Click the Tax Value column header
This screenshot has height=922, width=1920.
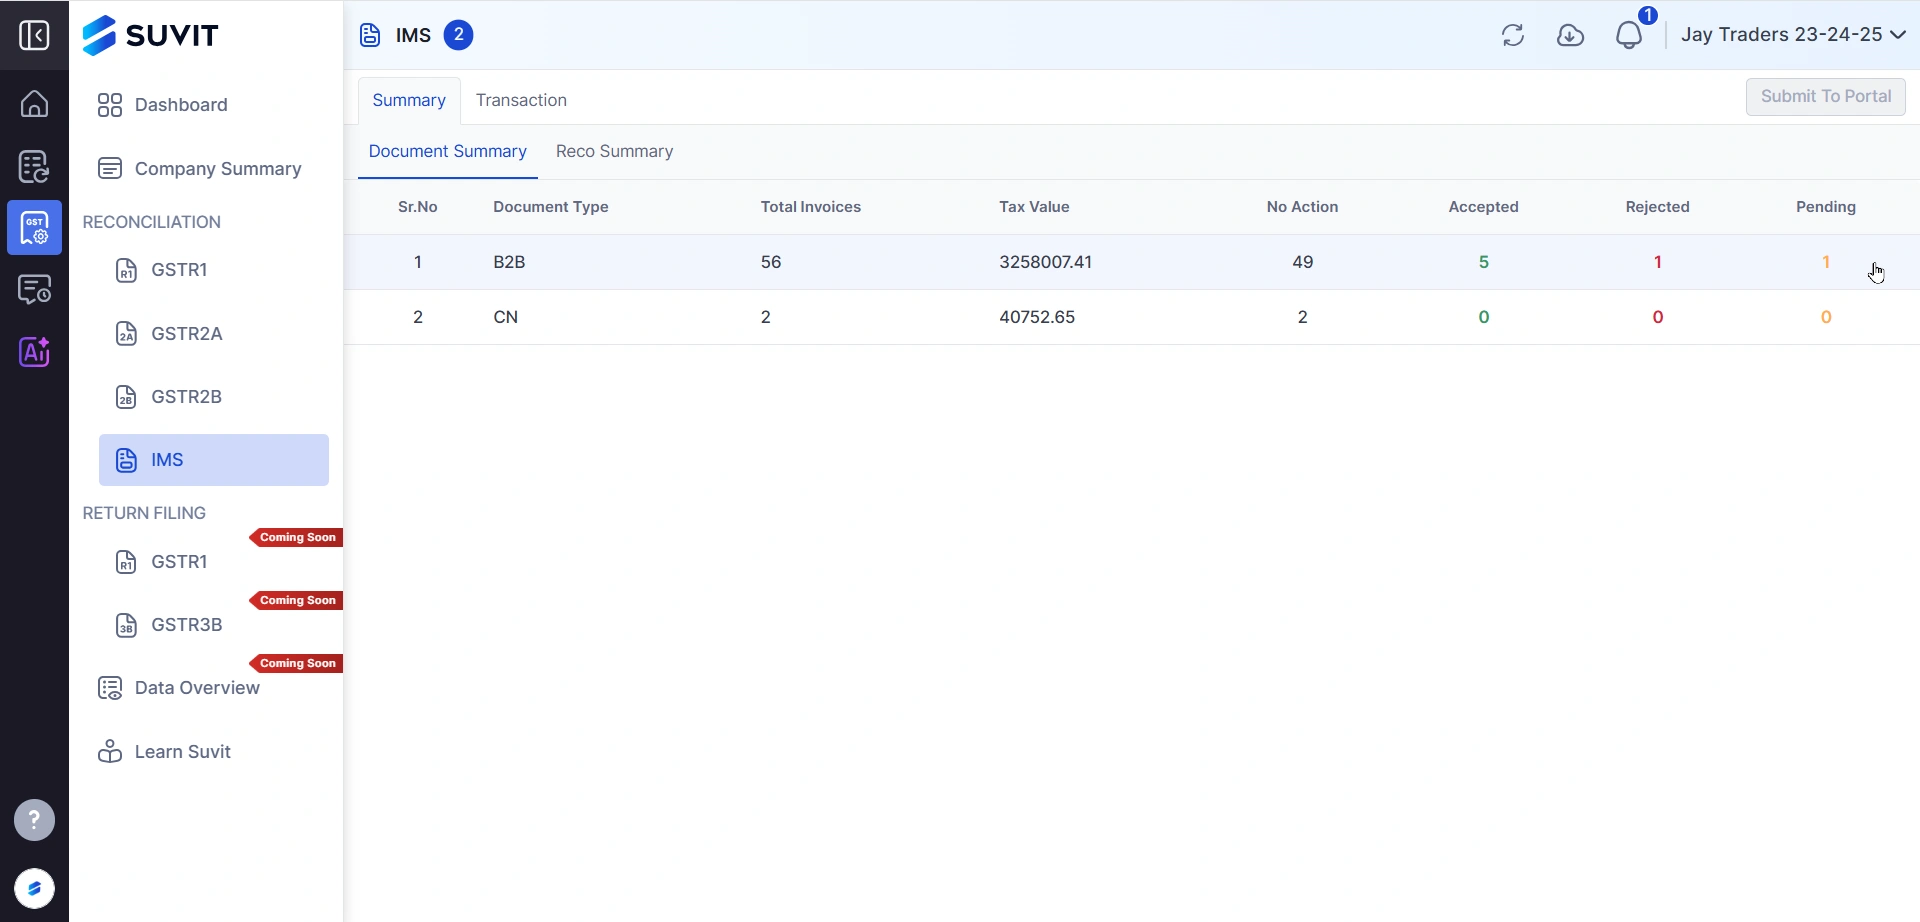point(1034,207)
